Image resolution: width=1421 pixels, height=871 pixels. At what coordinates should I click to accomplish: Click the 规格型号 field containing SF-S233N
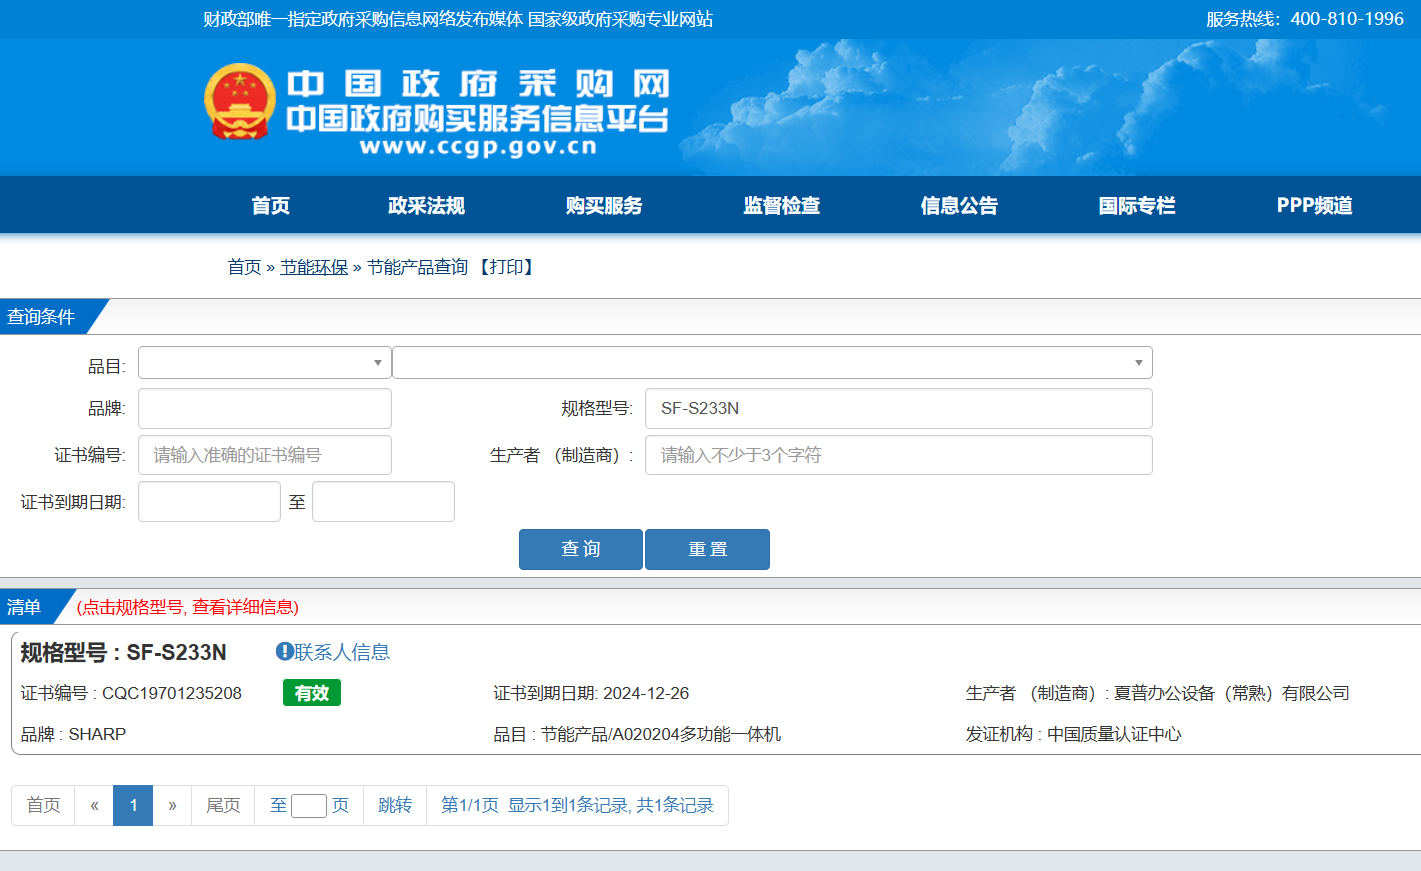tap(898, 408)
